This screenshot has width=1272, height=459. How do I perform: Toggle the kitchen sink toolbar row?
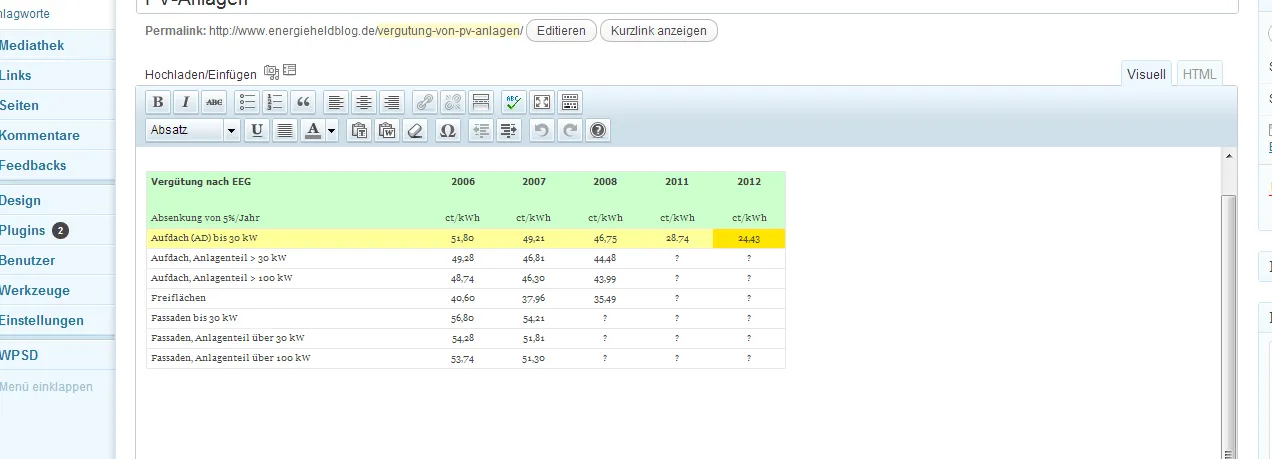(570, 102)
